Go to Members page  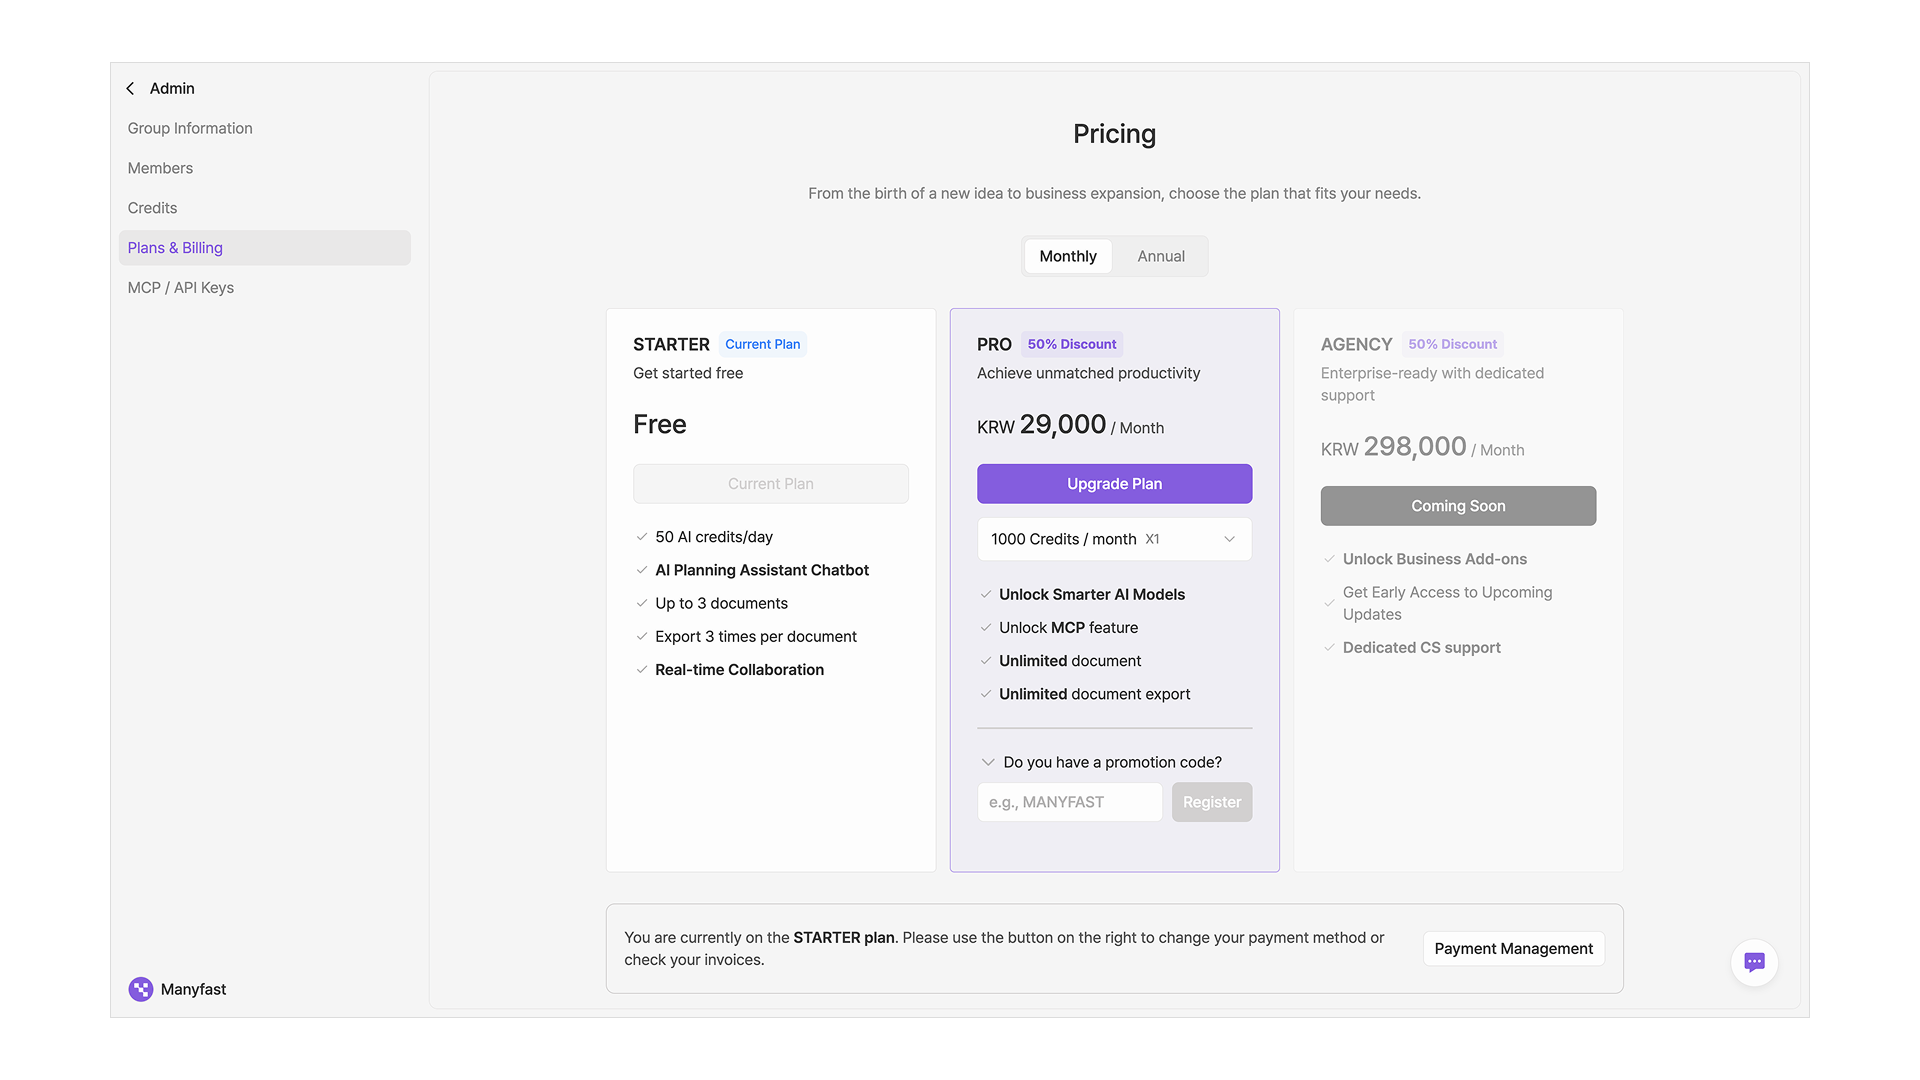[x=160, y=168]
